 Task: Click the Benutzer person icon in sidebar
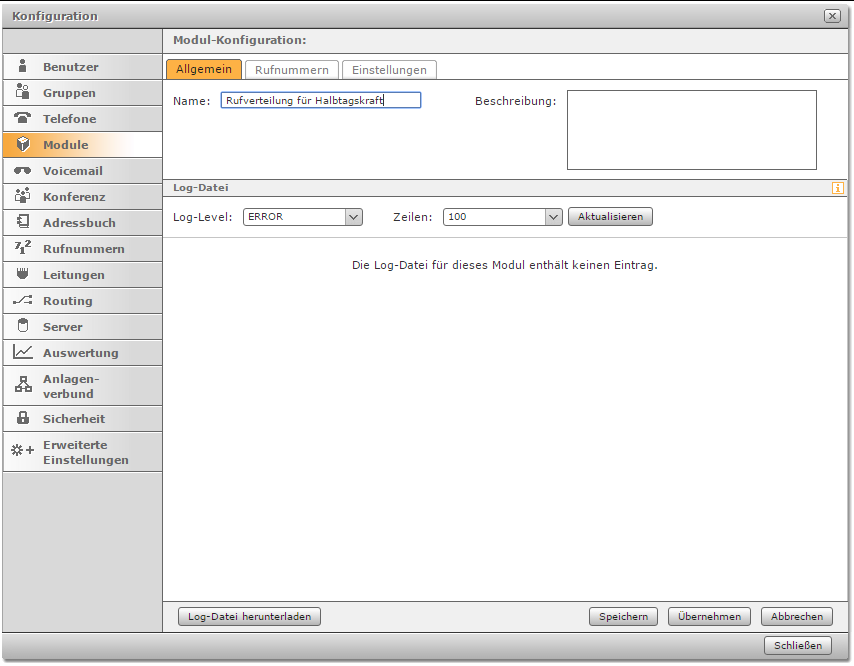pyautogui.click(x=23, y=67)
